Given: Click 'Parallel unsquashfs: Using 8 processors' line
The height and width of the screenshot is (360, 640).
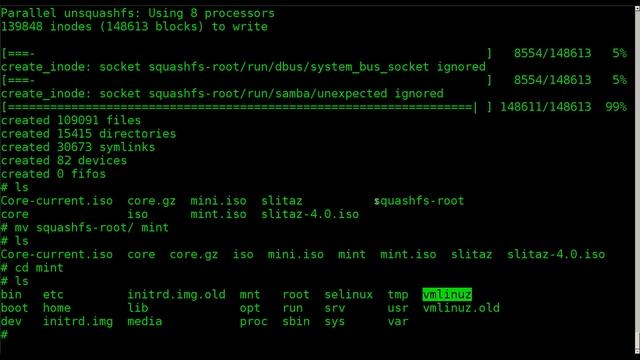Looking at the screenshot, I should tap(138, 13).
